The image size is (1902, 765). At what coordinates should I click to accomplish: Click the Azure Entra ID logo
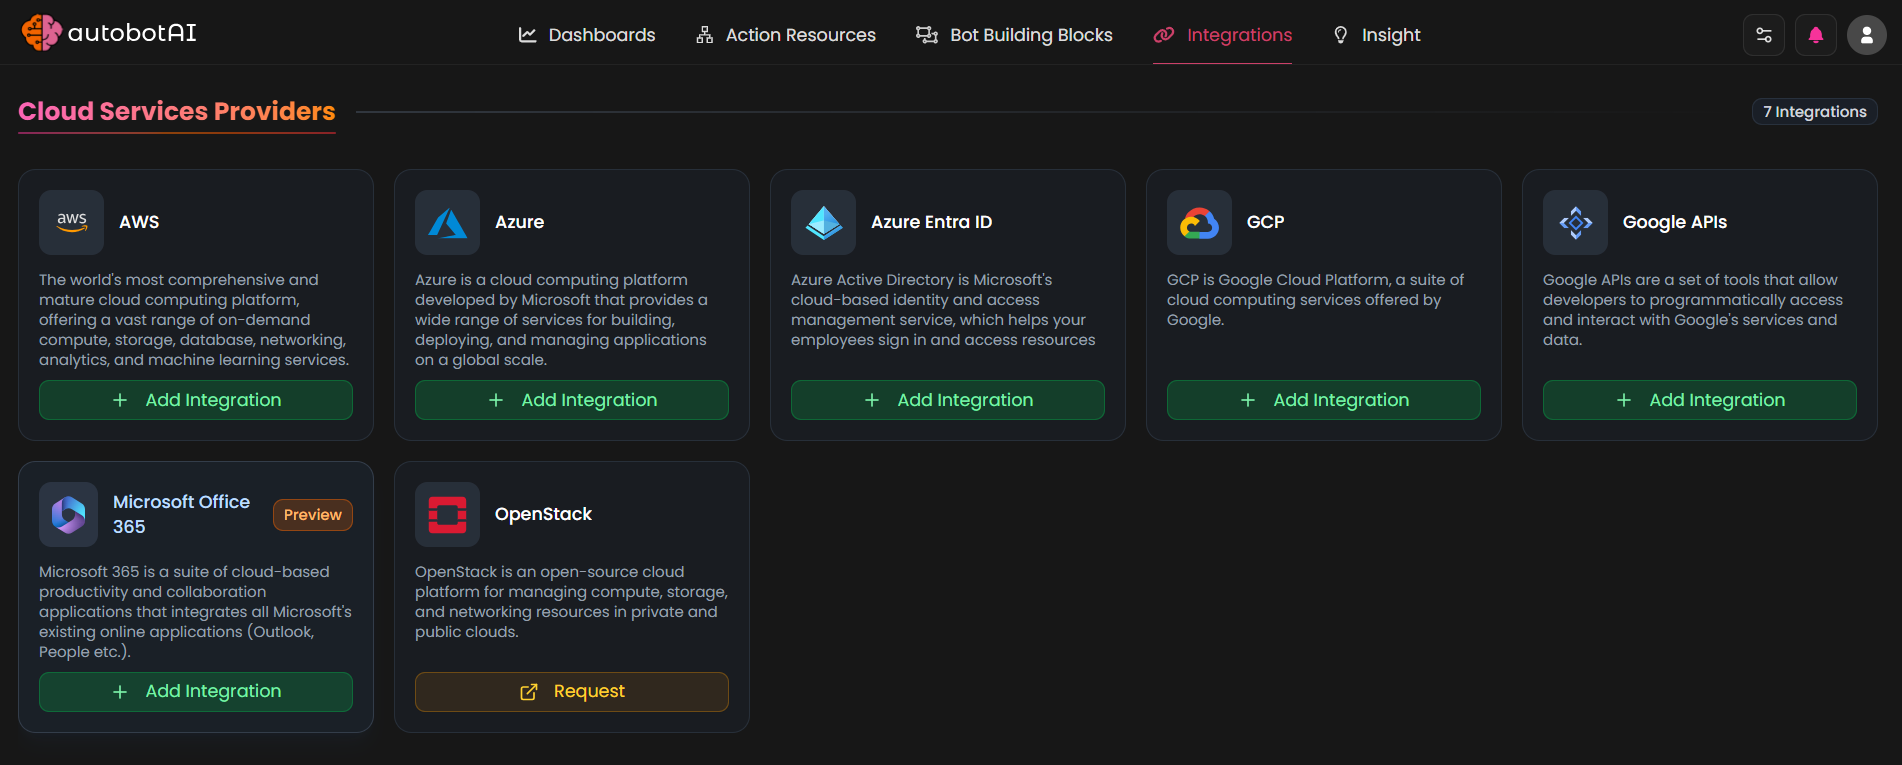tap(823, 222)
